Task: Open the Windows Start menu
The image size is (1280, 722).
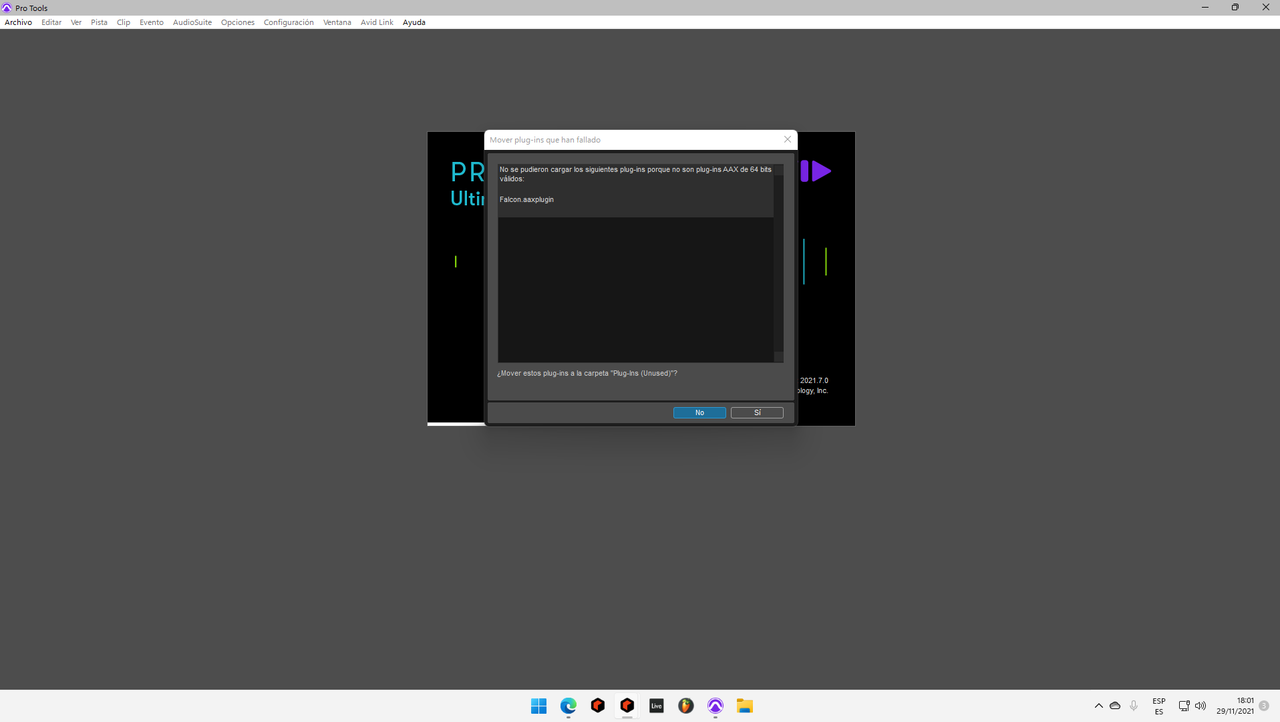Action: 539,706
